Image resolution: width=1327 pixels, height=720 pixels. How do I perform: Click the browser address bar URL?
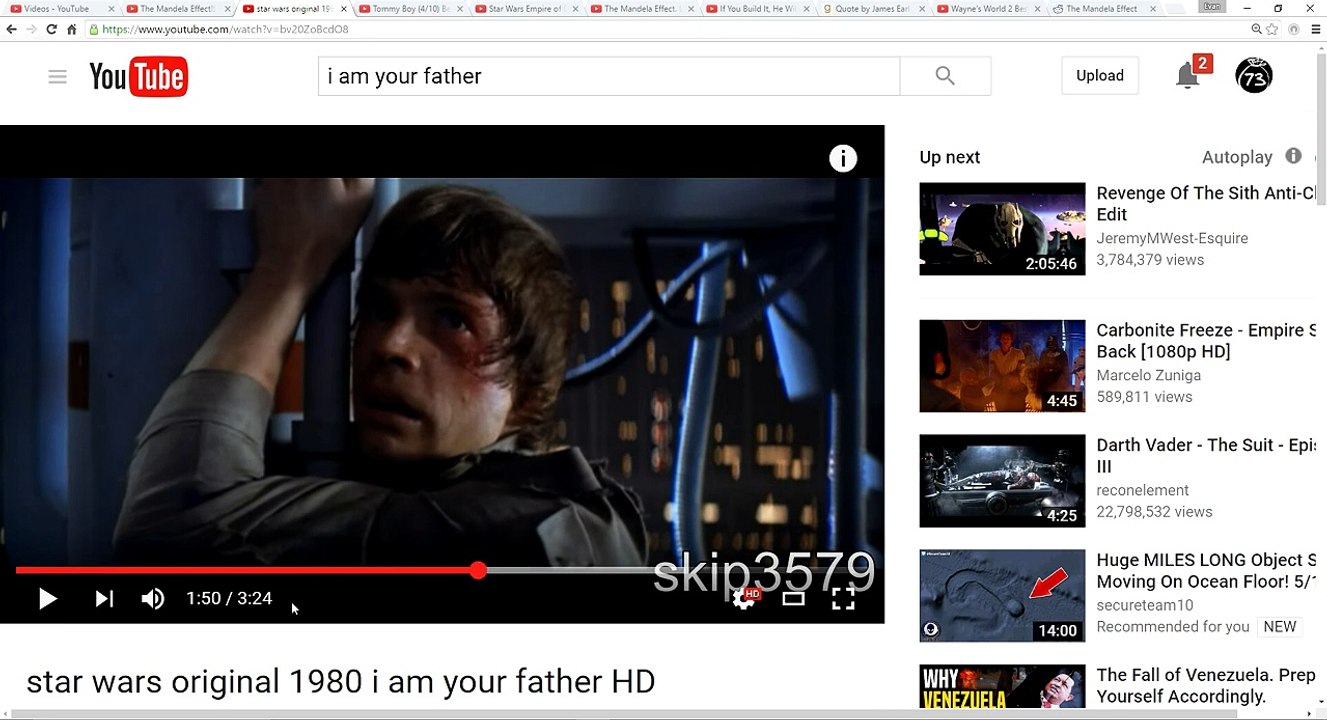pyautogui.click(x=225, y=29)
